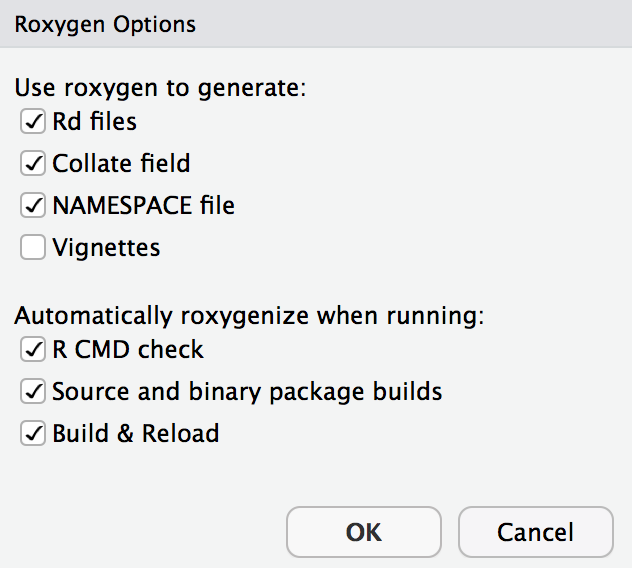Dismiss dialog with the Cancel button

[x=536, y=532]
